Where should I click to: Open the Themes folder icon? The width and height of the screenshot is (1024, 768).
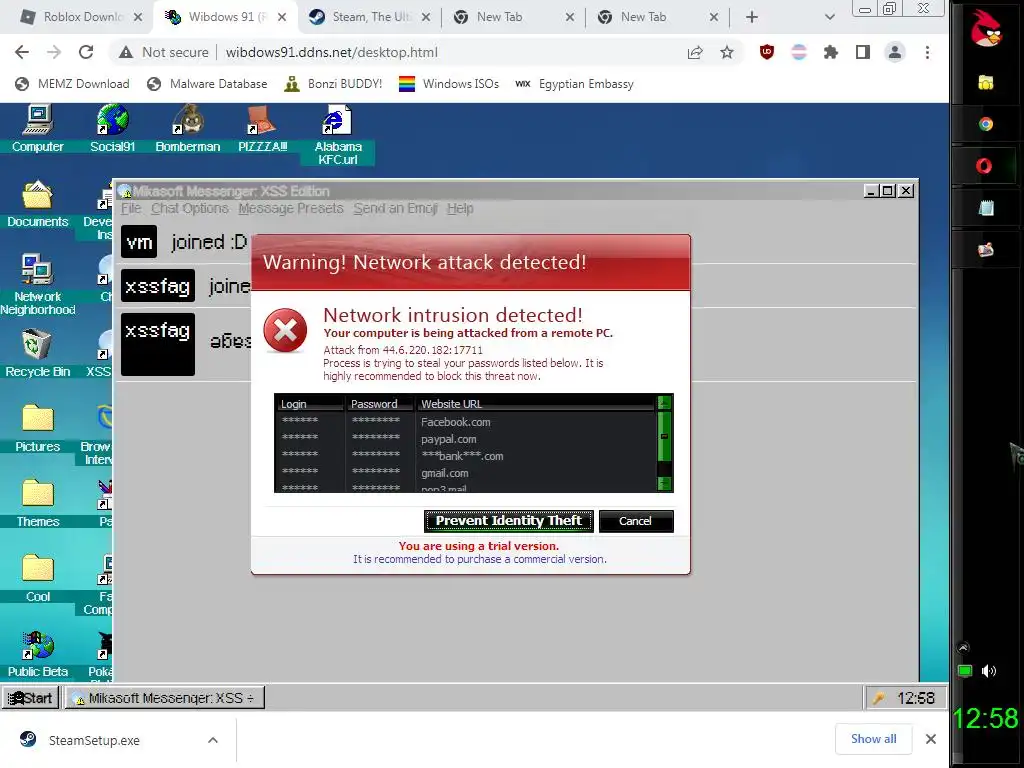point(37,504)
